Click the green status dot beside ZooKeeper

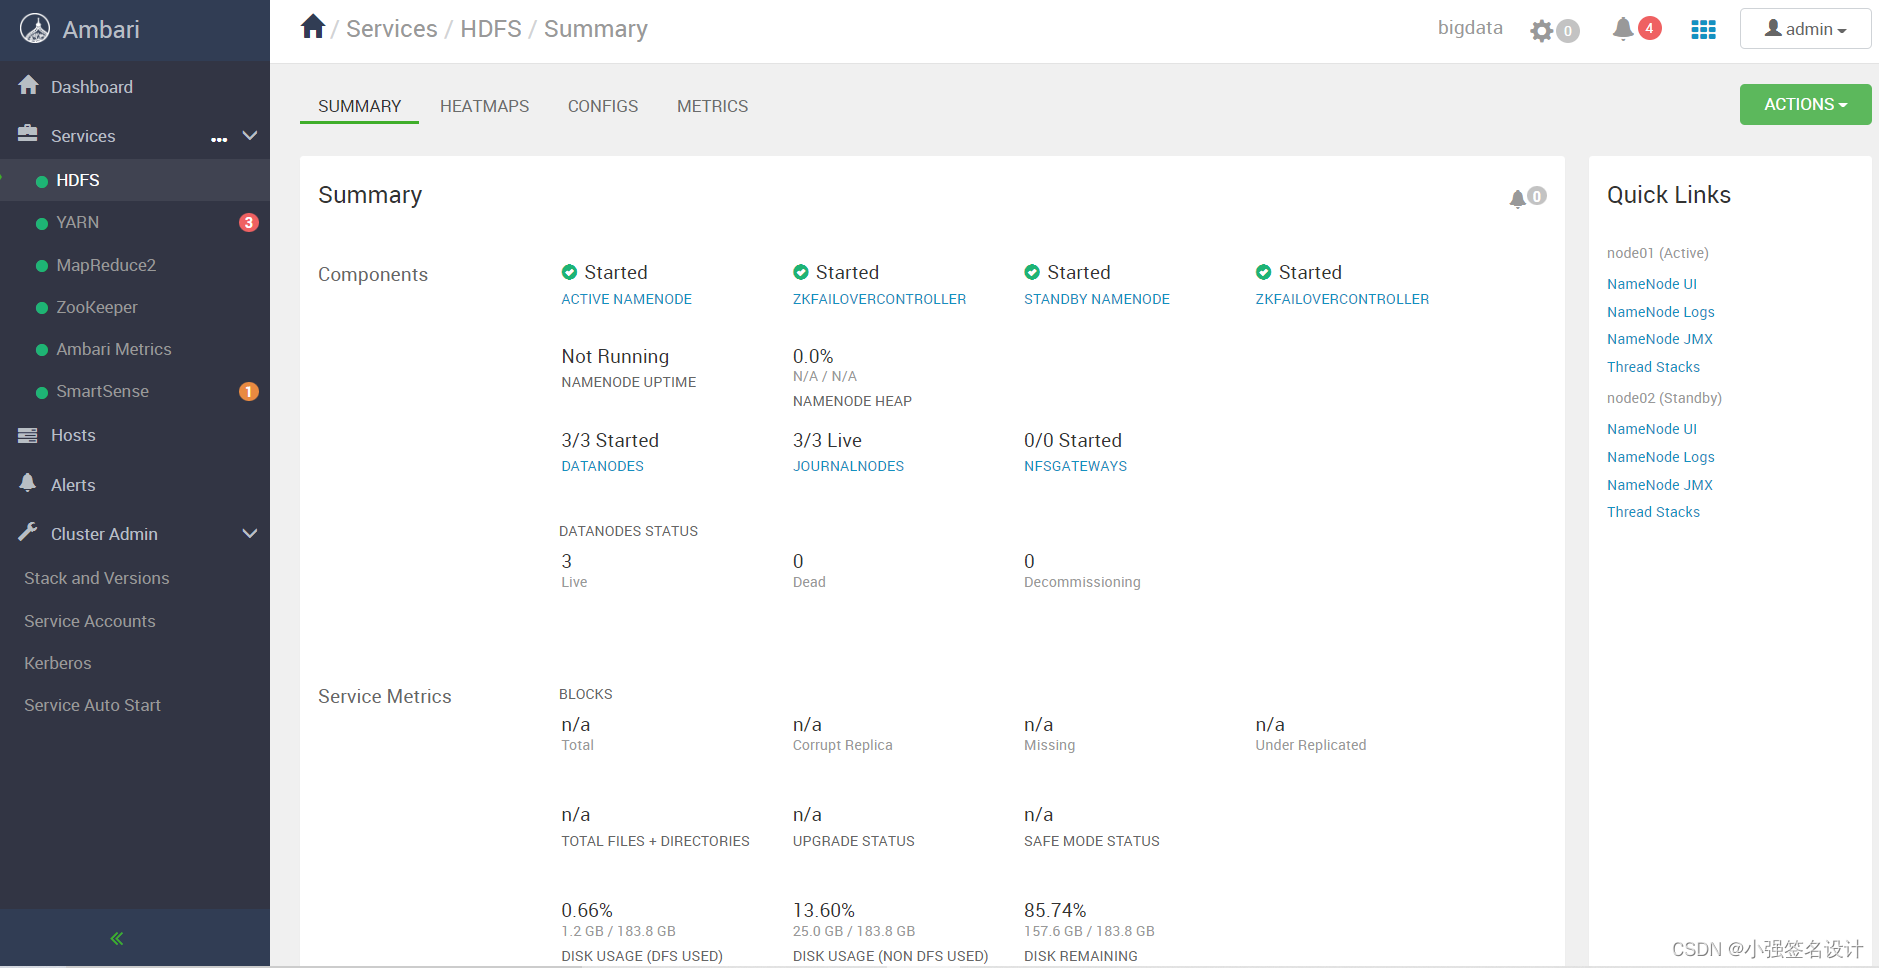tap(42, 308)
